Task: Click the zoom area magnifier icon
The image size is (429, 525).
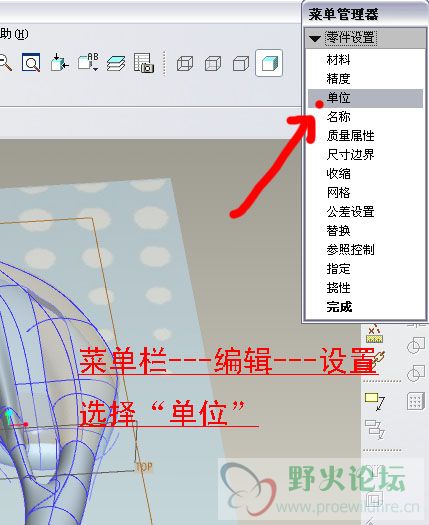Action: (x=31, y=62)
